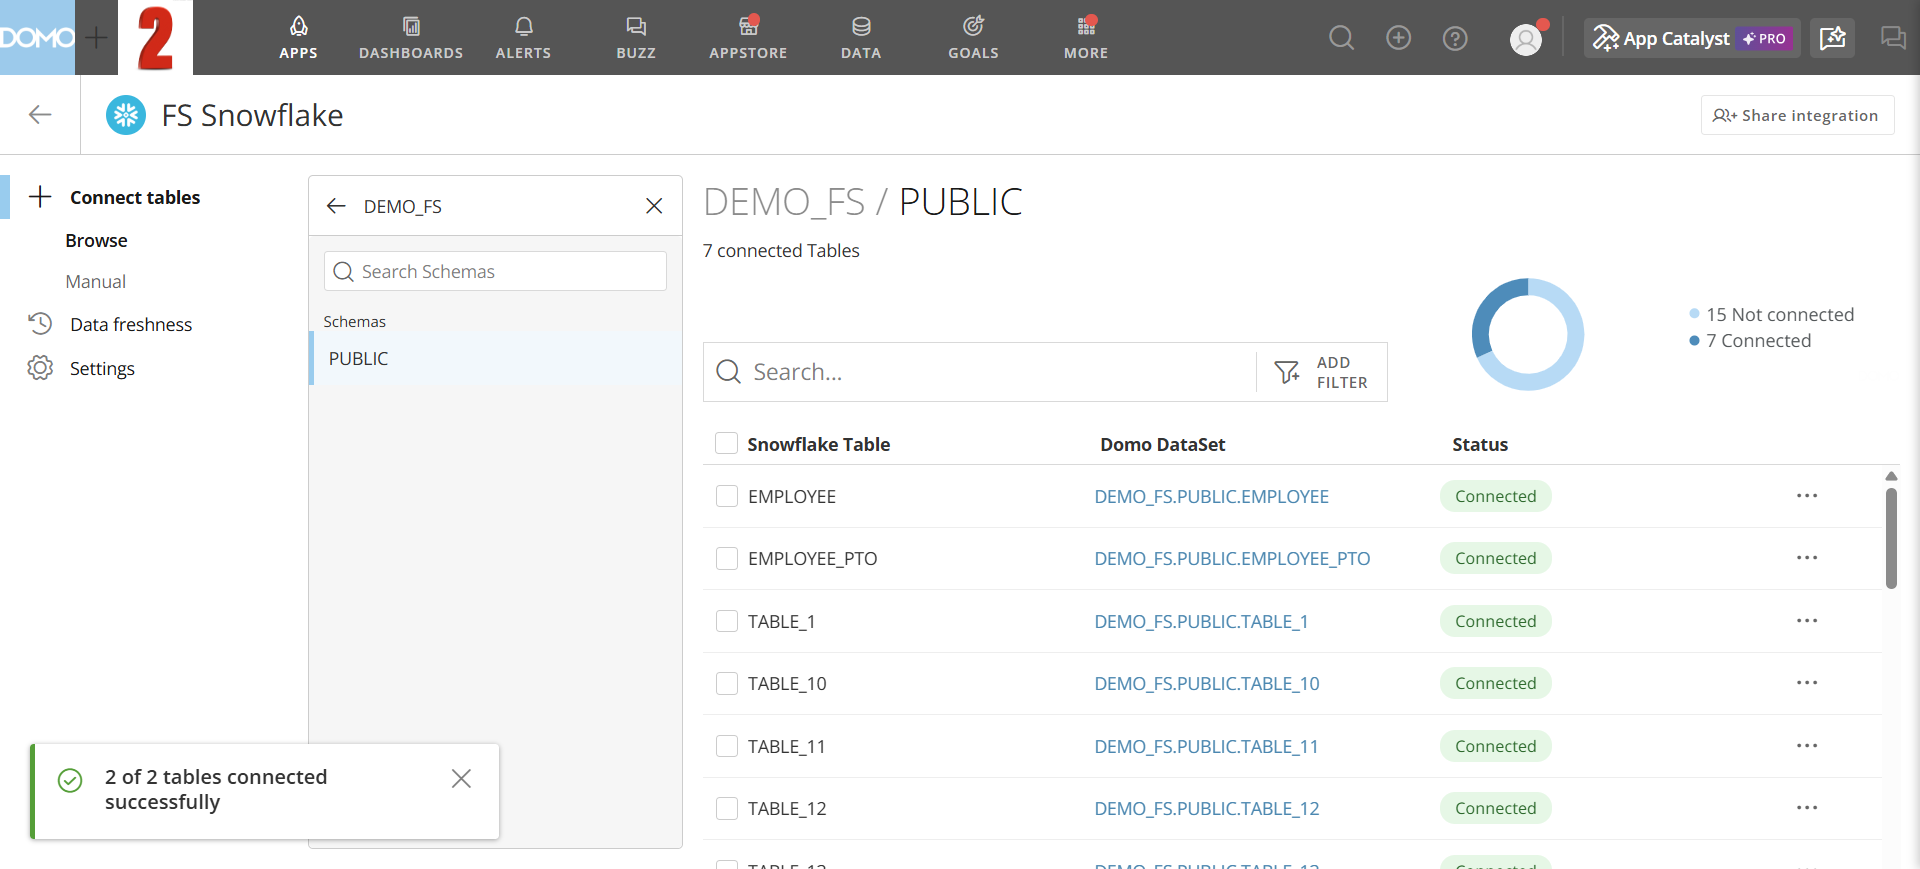The height and width of the screenshot is (869, 1920).
Task: Click the Connected status badge for EMPLOYEE
Action: [1495, 496]
